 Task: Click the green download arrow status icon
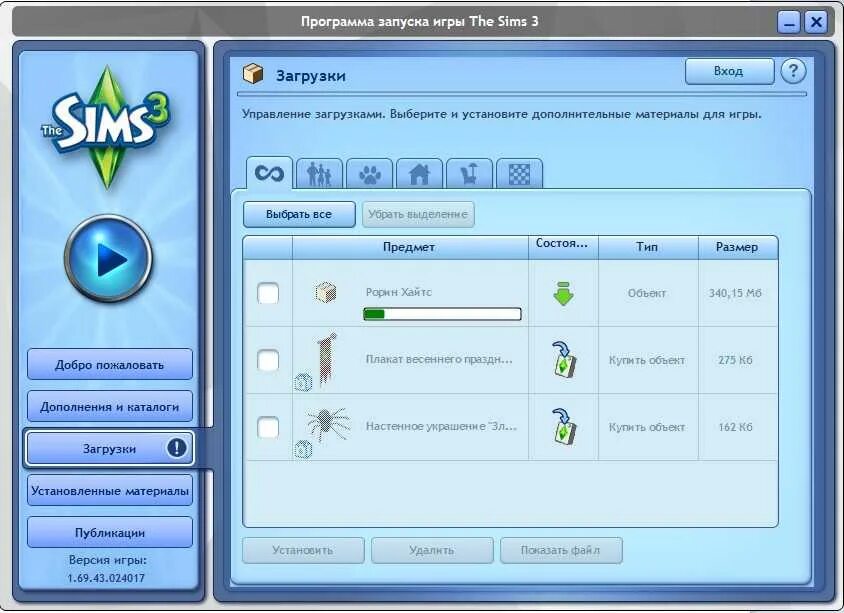pyautogui.click(x=563, y=293)
